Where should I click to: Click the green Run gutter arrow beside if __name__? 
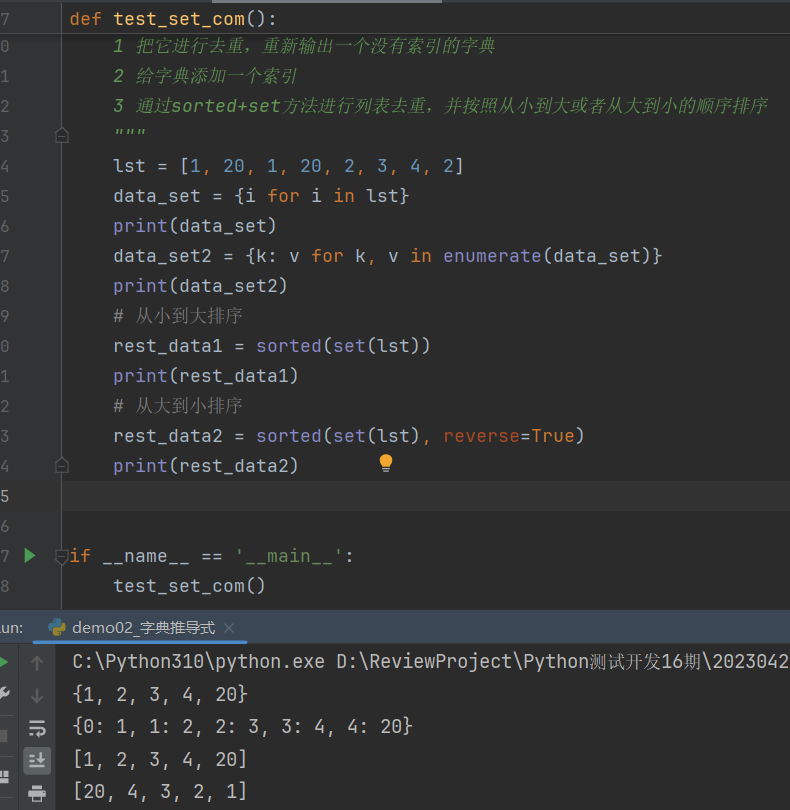pos(30,556)
